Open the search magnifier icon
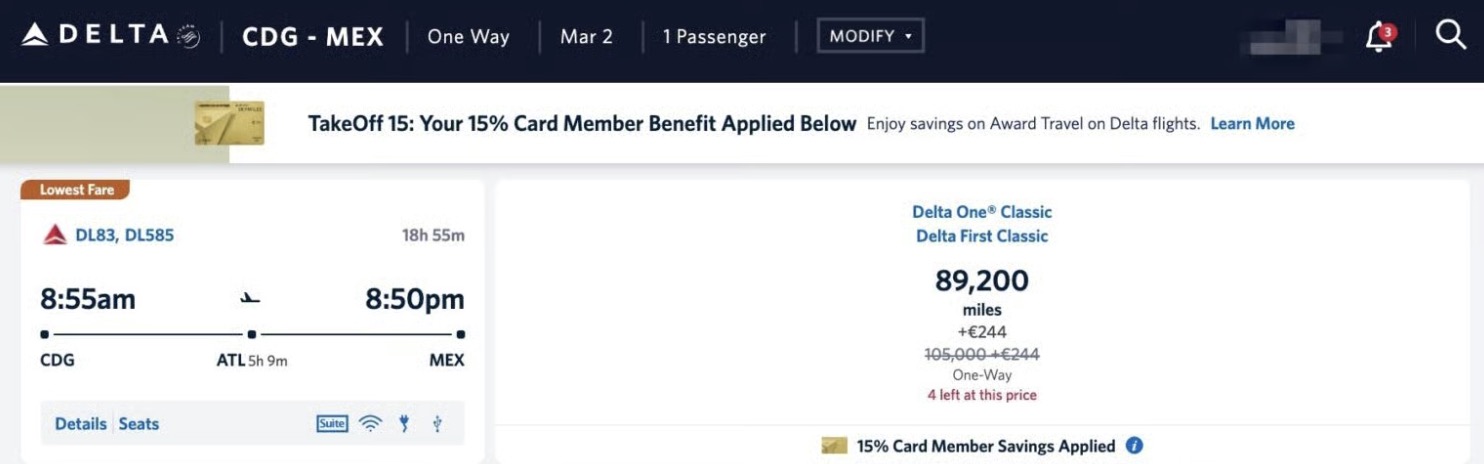1484x464 pixels. [x=1450, y=35]
